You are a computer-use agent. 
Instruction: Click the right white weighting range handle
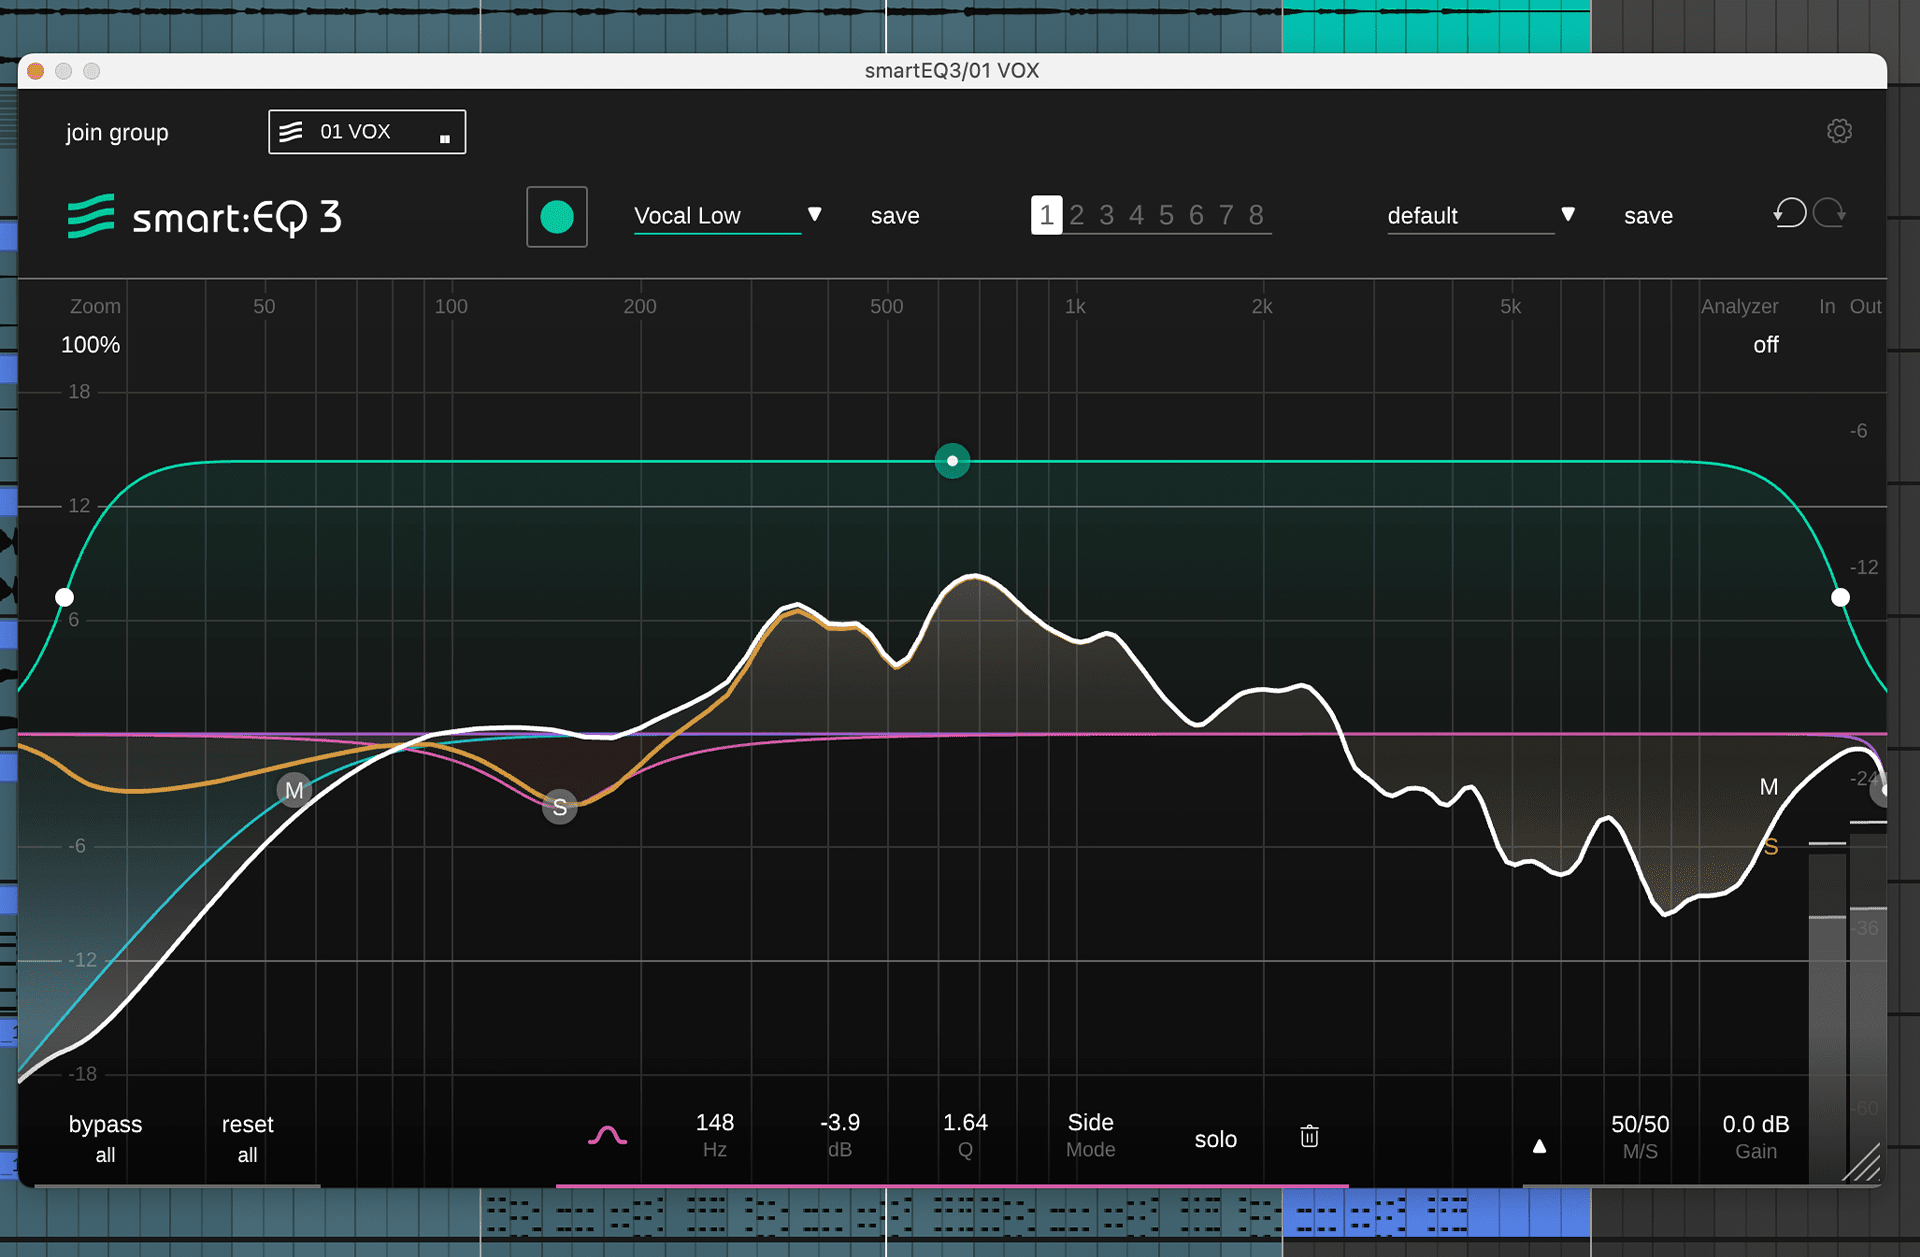tap(1840, 597)
